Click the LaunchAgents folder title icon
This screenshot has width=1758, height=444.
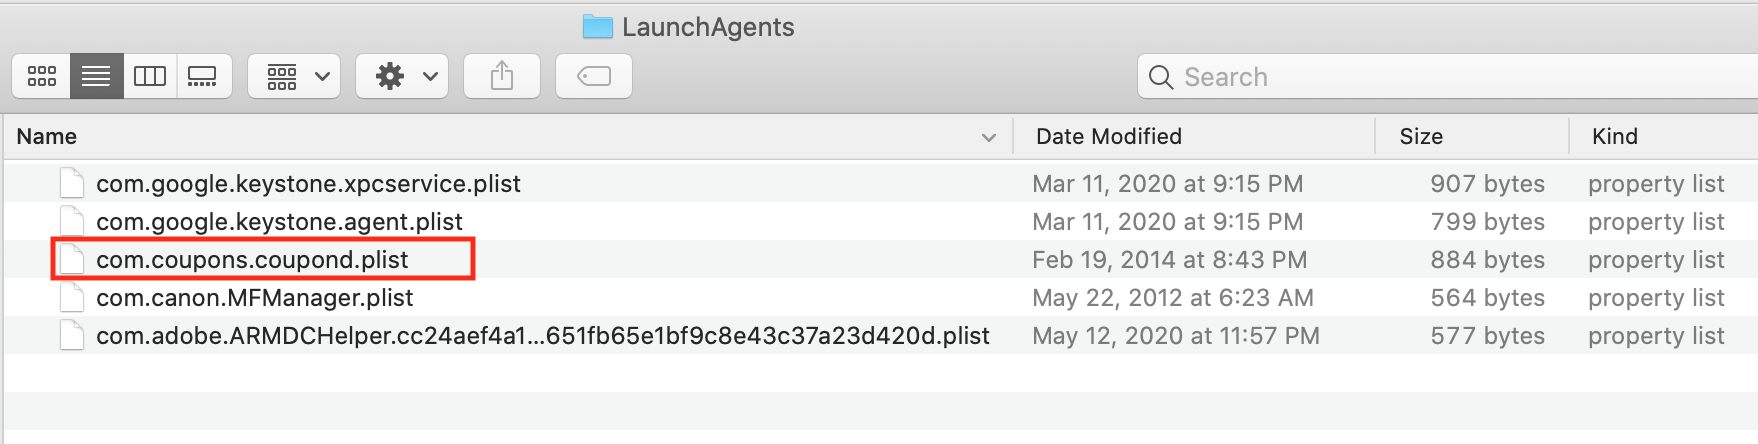tap(598, 27)
